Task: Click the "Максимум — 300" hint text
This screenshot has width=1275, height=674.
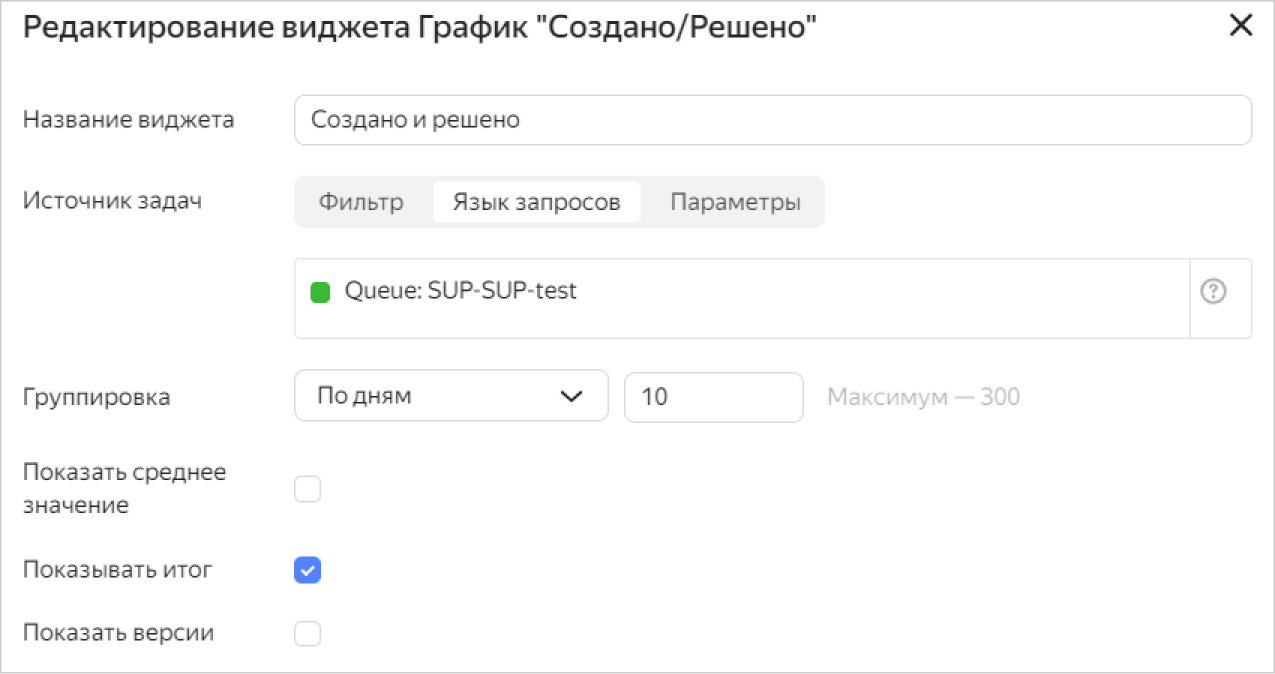Action: tap(923, 397)
